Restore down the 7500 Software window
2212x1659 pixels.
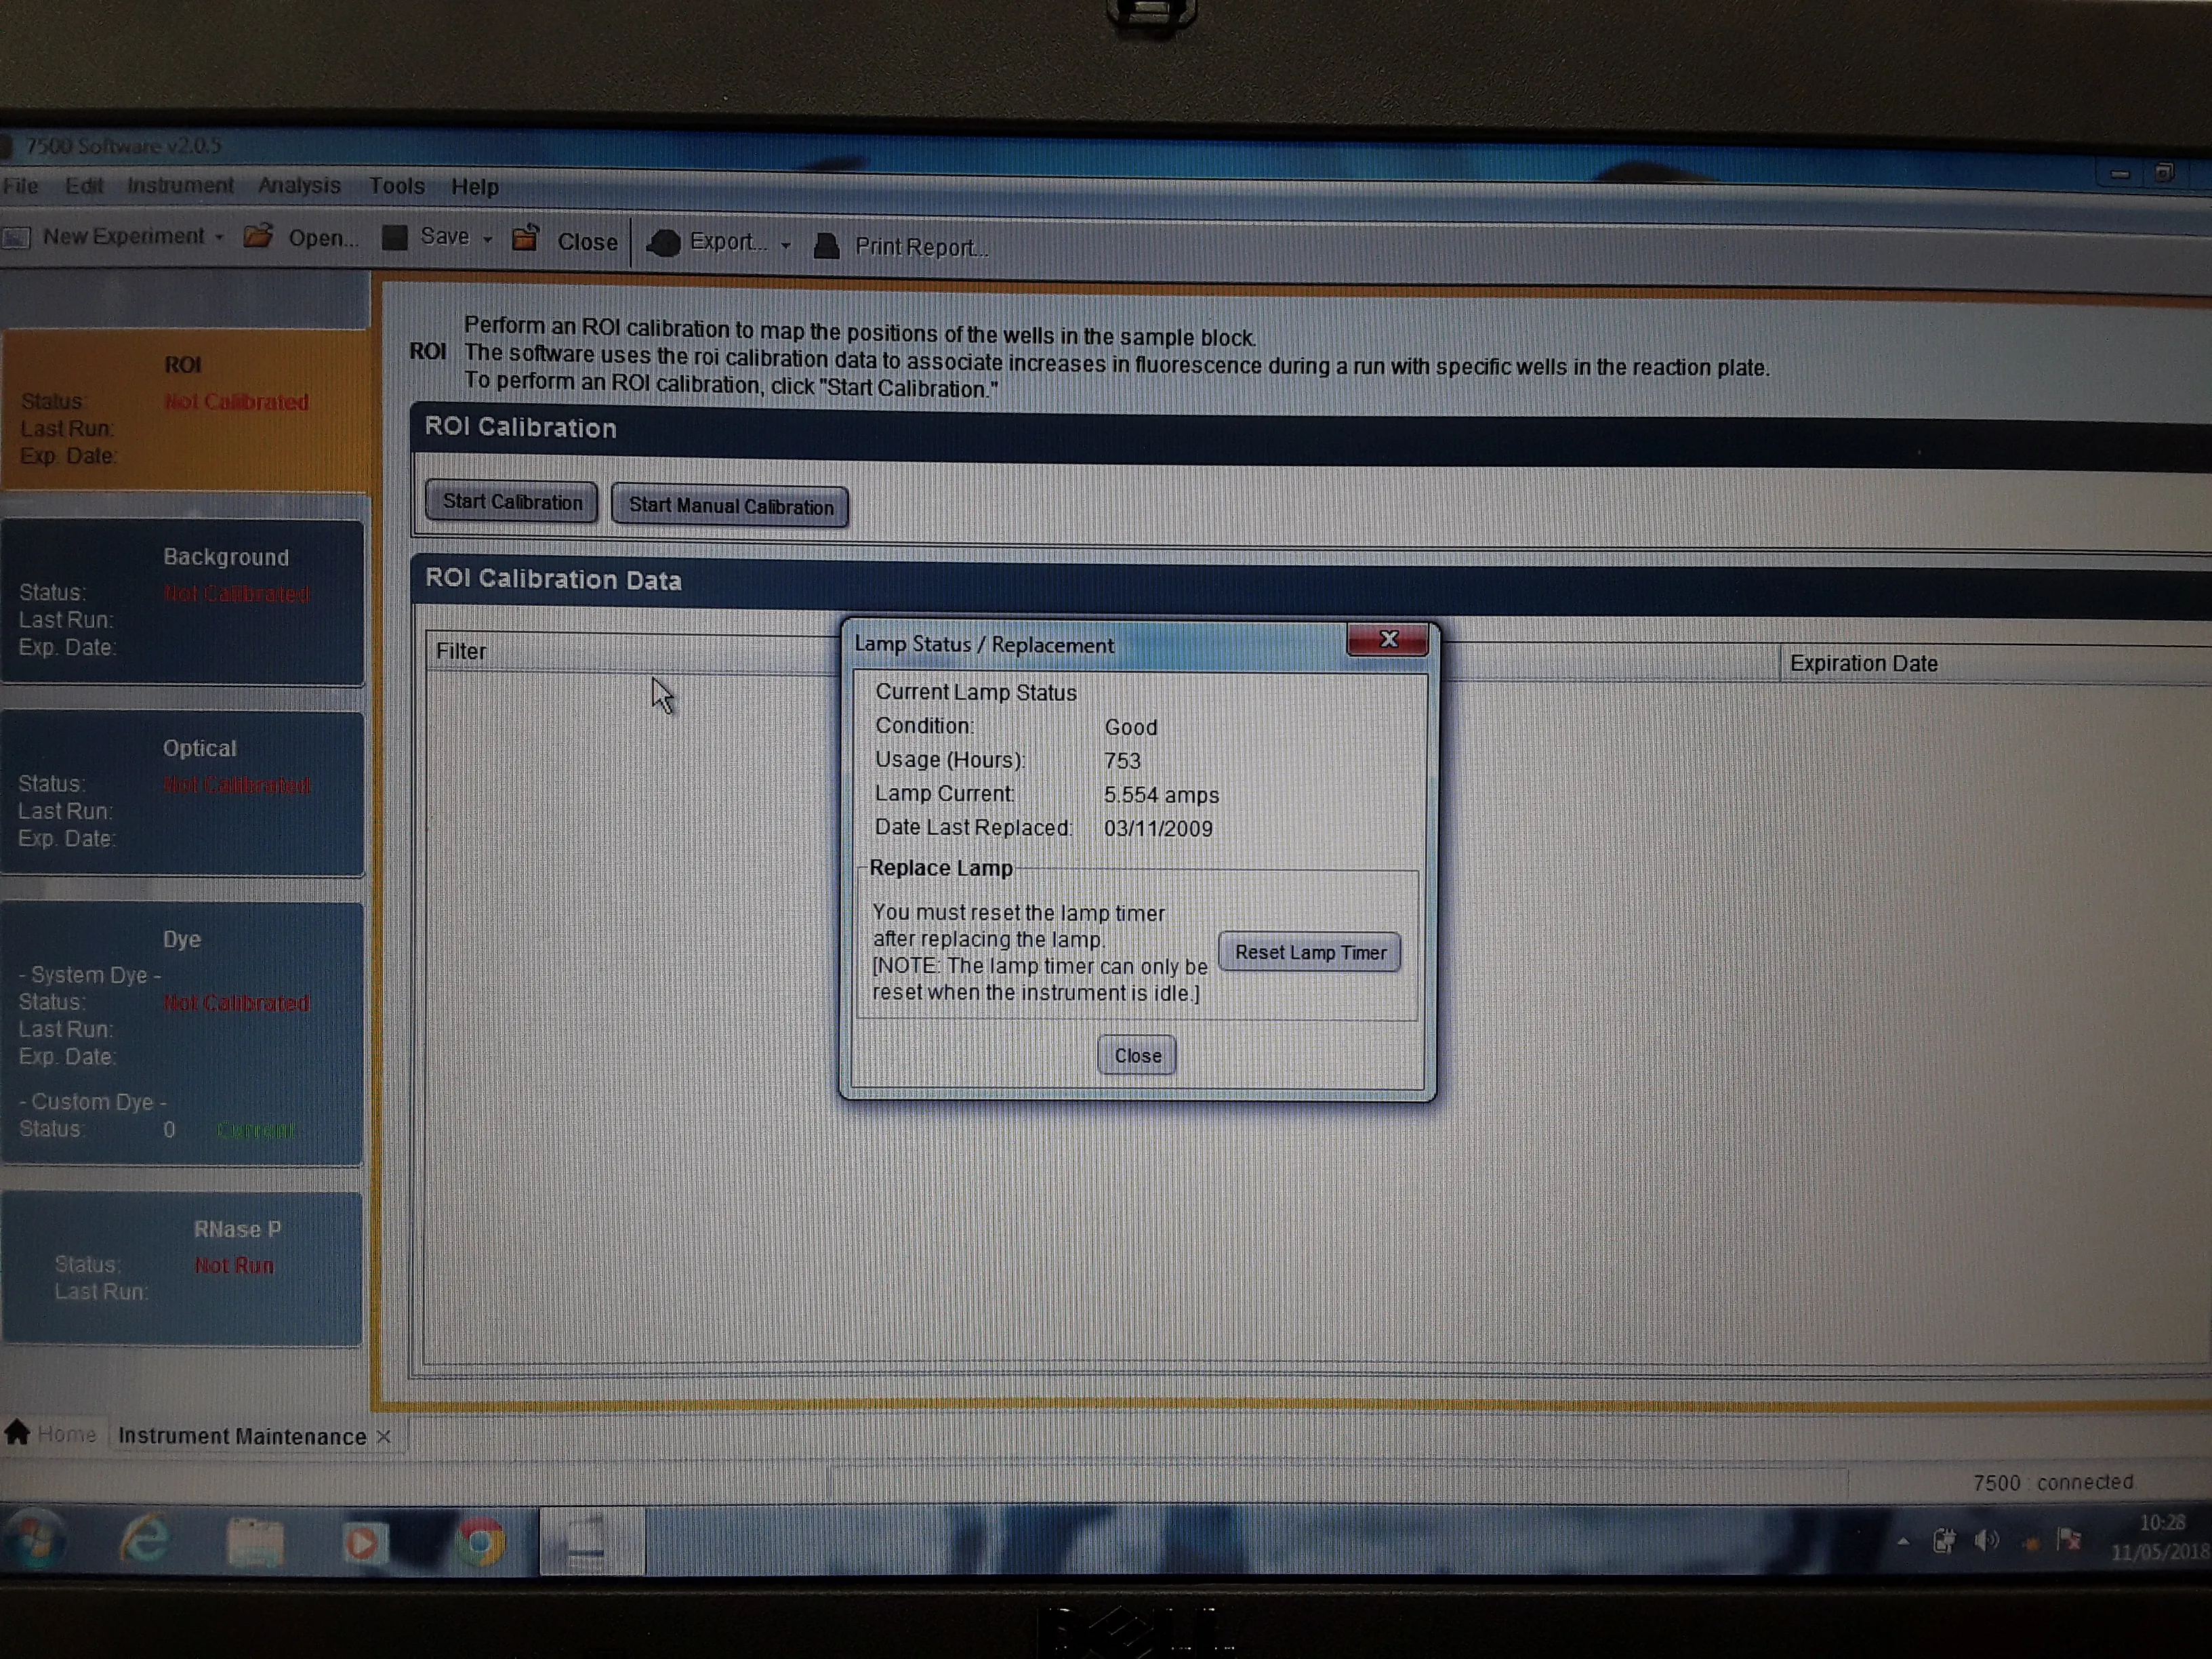tap(2163, 173)
